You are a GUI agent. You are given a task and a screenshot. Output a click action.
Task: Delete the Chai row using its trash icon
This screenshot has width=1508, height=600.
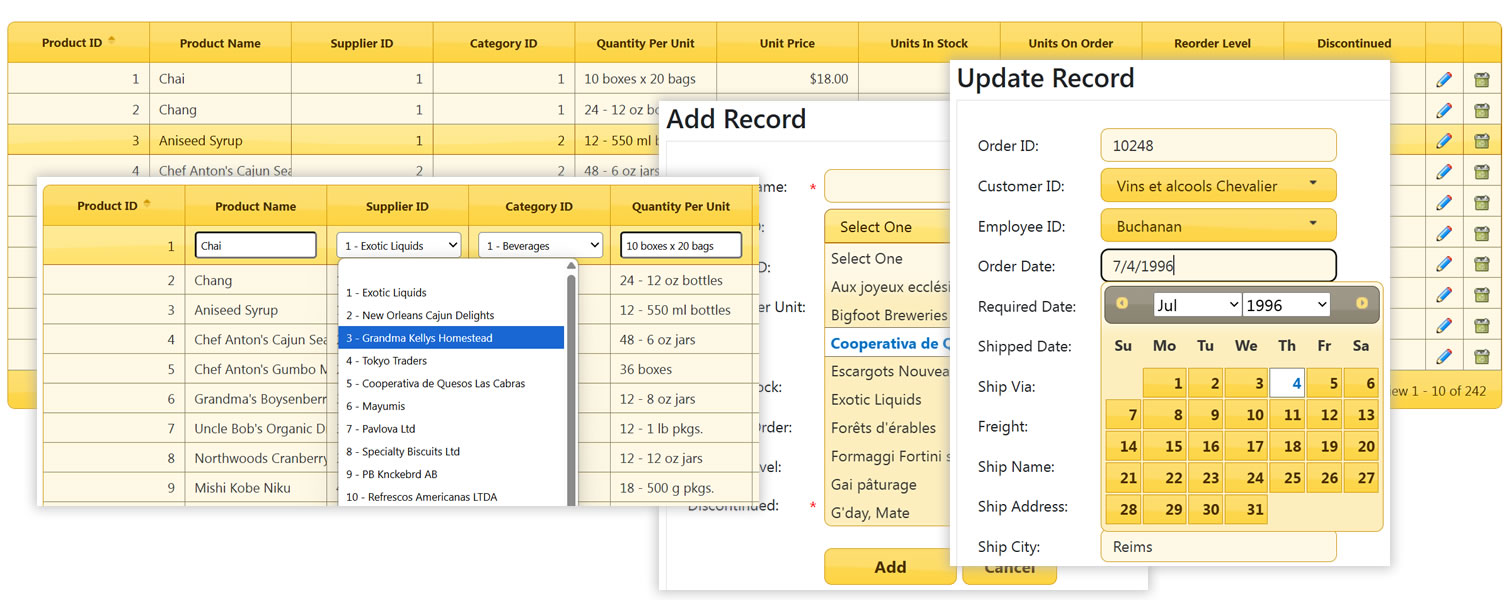pos(1481,79)
